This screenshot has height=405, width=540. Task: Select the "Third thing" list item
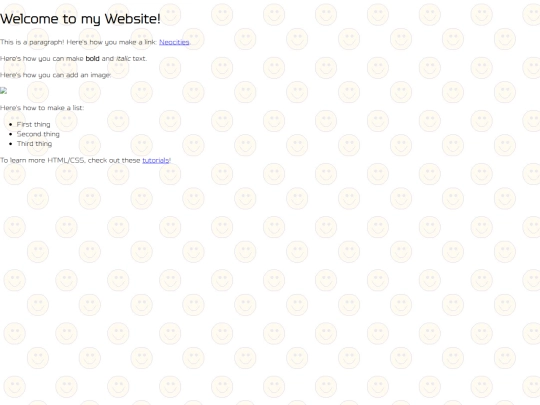pos(34,144)
